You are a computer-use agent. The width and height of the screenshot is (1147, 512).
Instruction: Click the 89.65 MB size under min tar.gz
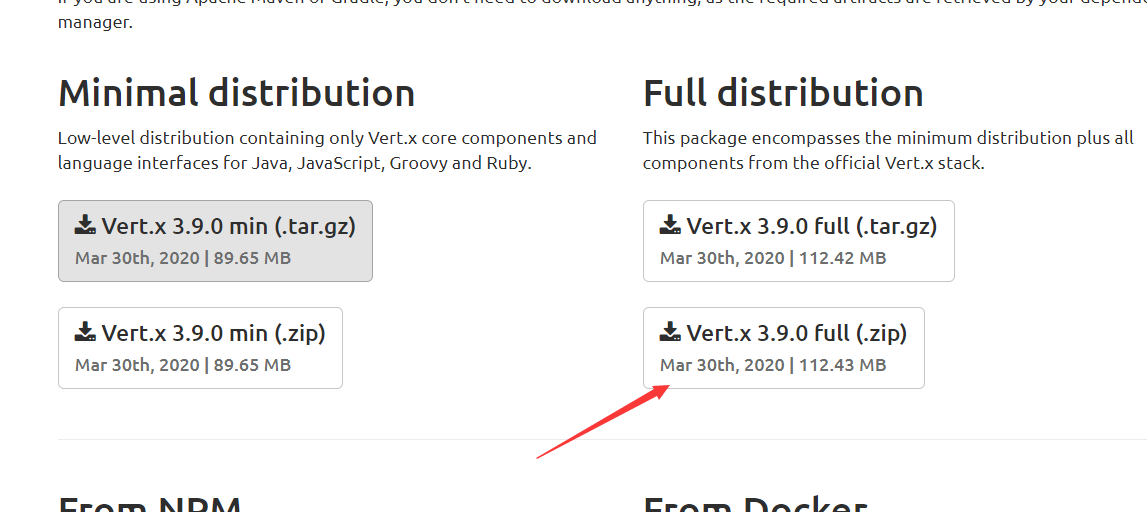pyautogui.click(x=252, y=258)
